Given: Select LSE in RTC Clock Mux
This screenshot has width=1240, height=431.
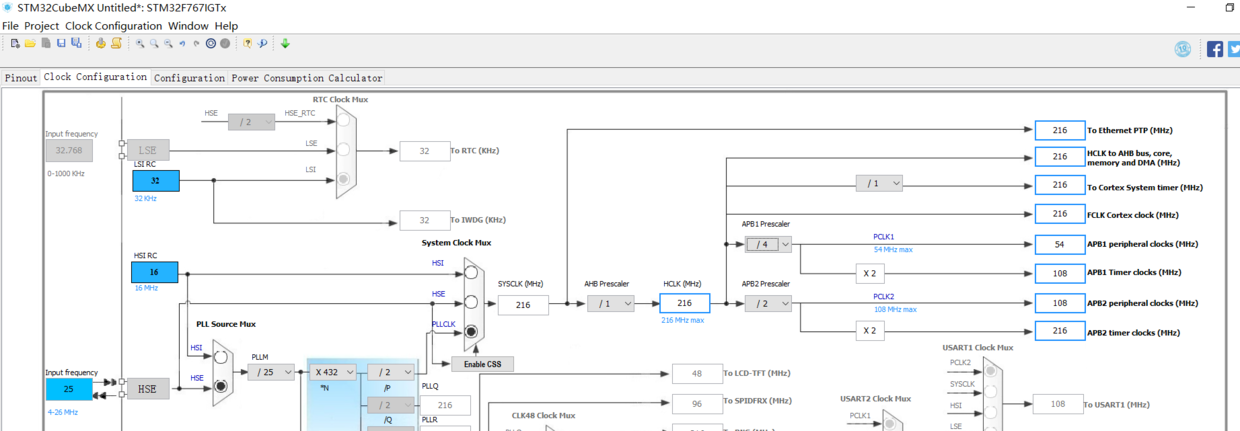Looking at the screenshot, I should coord(344,150).
